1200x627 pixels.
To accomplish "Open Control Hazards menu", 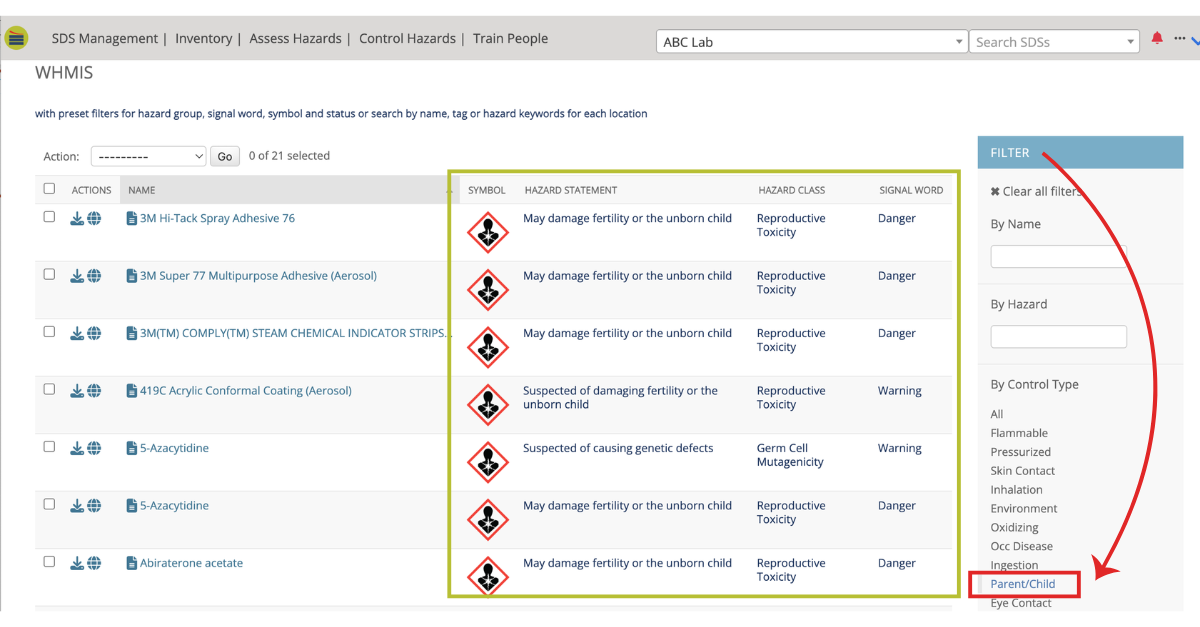I will click(x=407, y=38).
